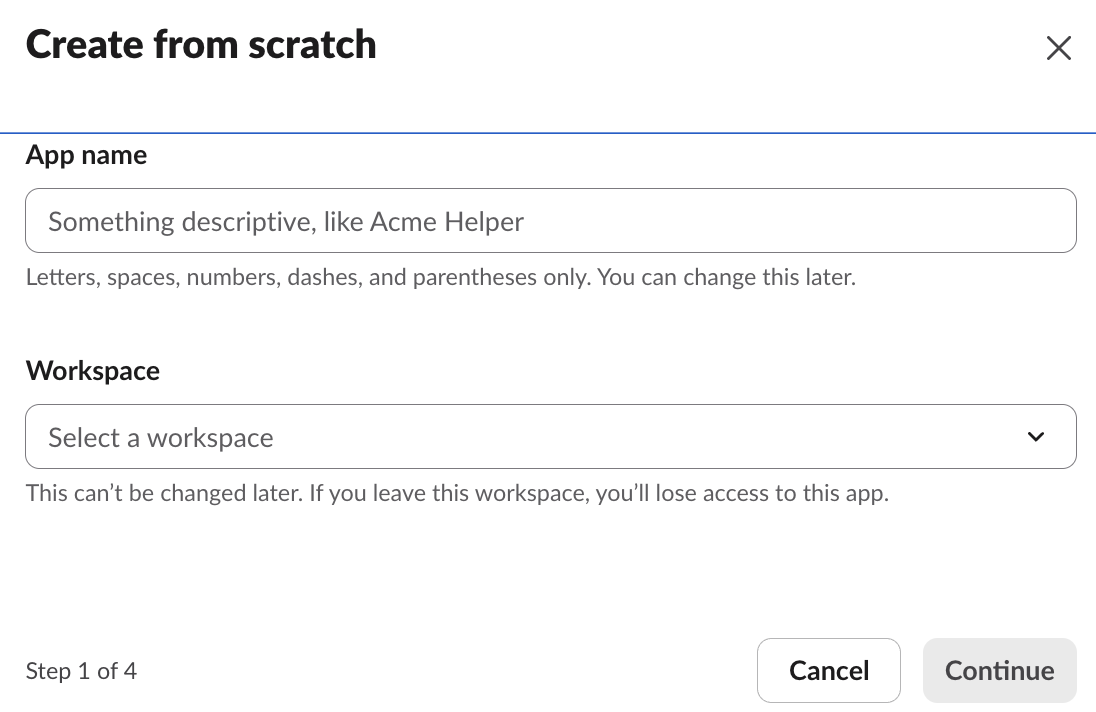Open the Select a workspace dropdown
The image size is (1096, 712).
(551, 437)
